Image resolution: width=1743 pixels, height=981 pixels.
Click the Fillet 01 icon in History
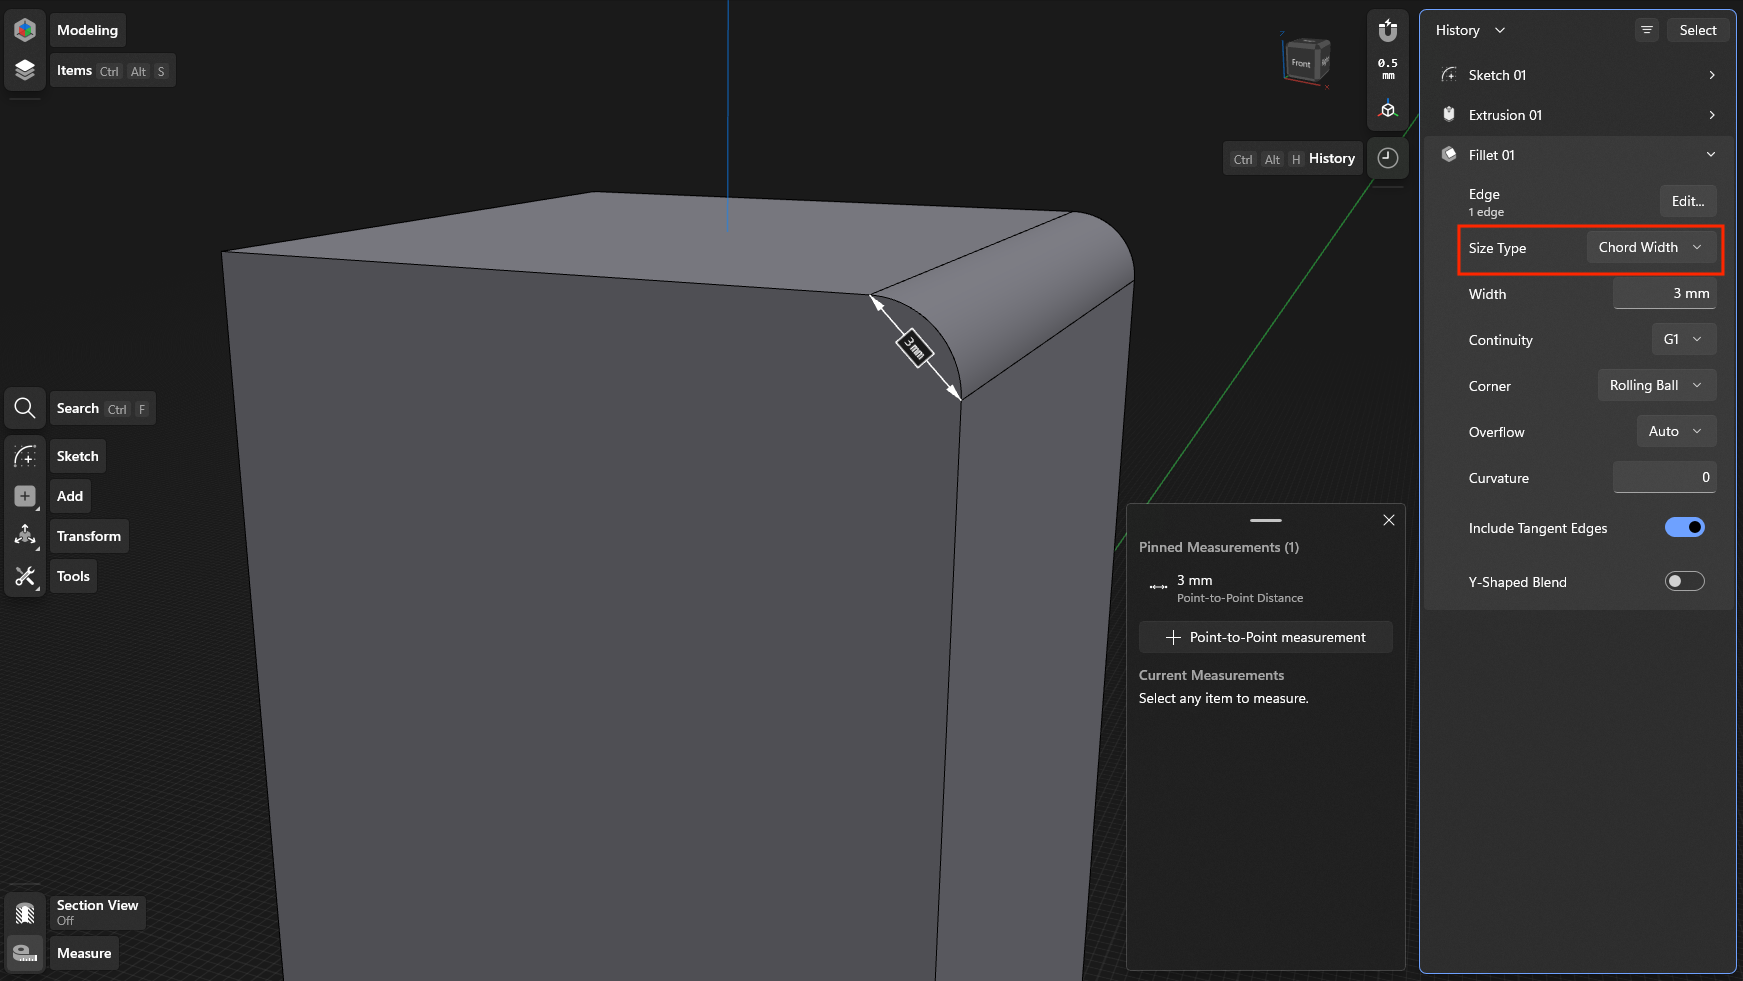click(1449, 155)
